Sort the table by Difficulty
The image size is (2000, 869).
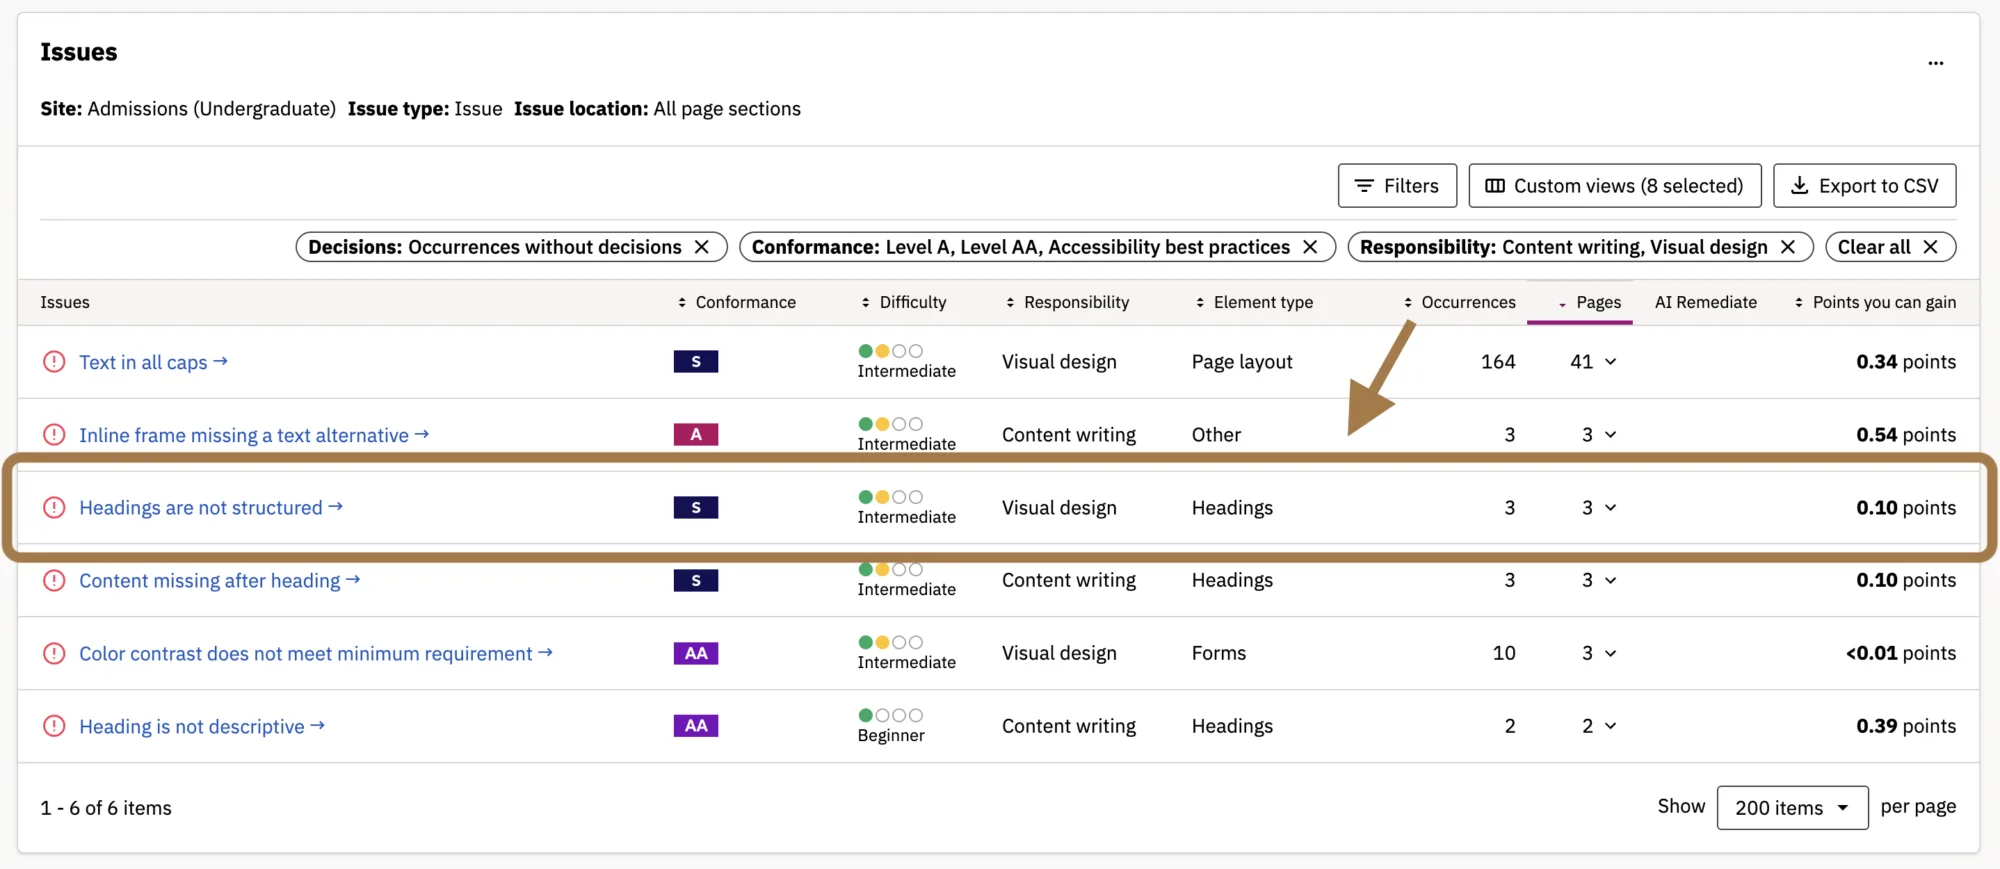pyautogui.click(x=903, y=302)
